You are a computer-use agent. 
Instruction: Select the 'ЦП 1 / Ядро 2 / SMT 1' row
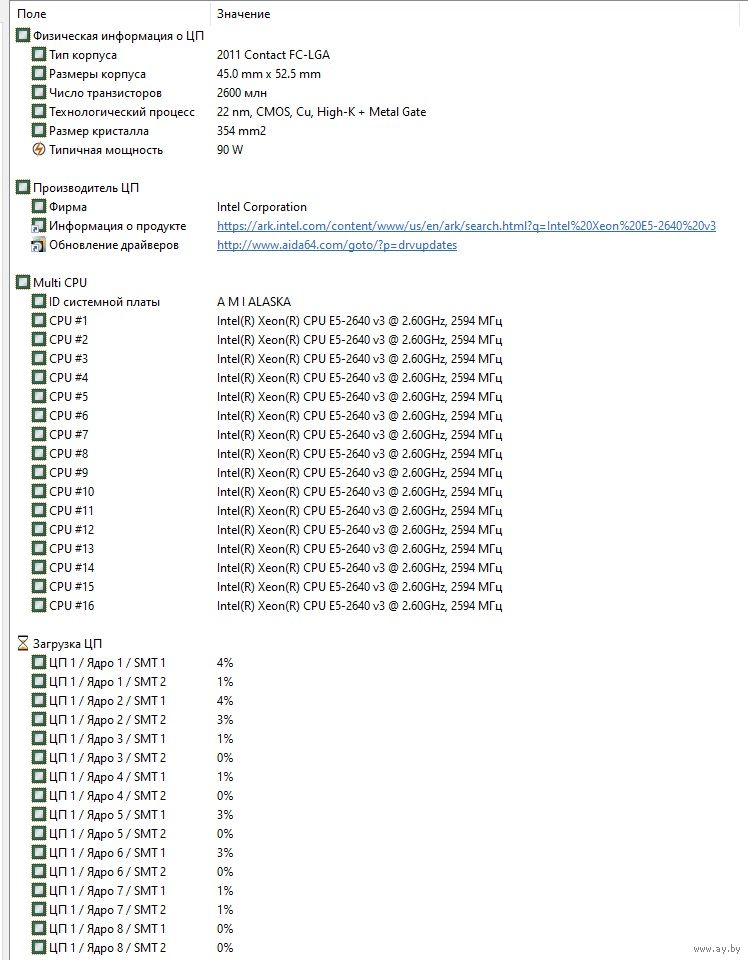point(107,700)
